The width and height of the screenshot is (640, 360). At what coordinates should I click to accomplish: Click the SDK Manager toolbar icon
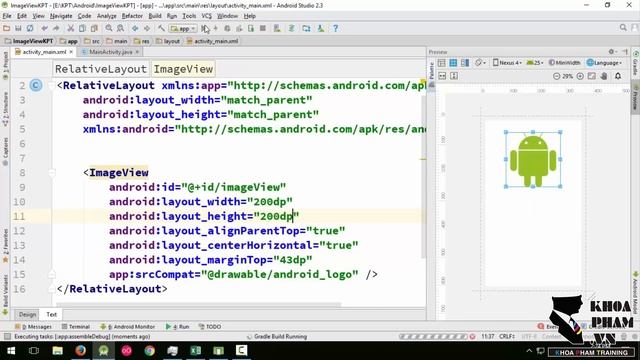321,28
